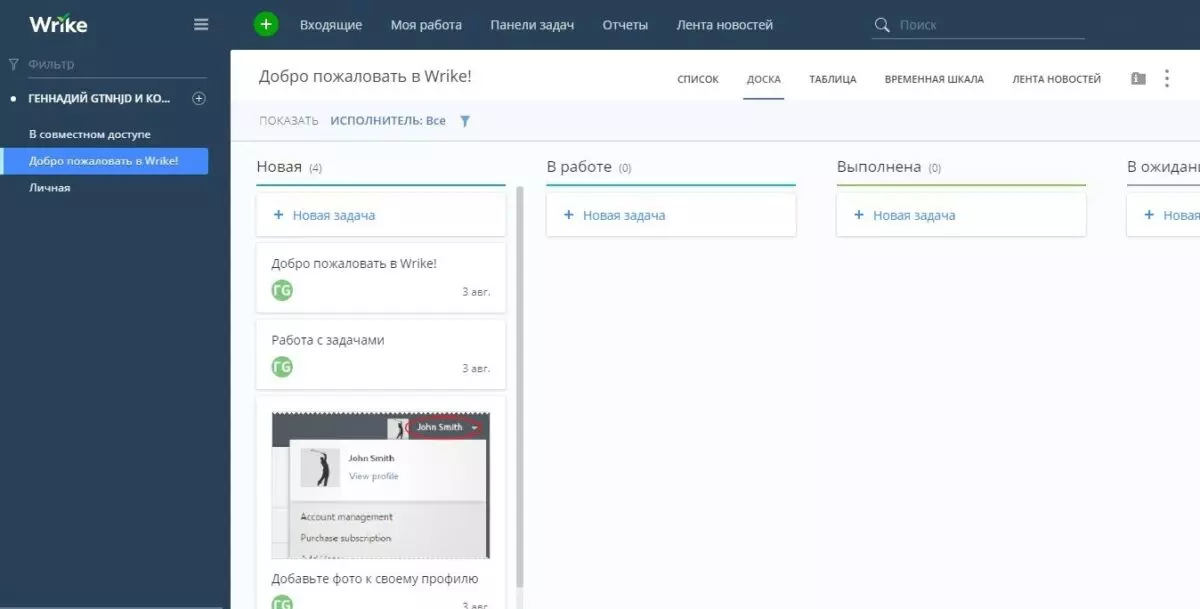Screen dimensions: 1200x609
Task: Click plus icon in В работе column
Action: [568, 215]
